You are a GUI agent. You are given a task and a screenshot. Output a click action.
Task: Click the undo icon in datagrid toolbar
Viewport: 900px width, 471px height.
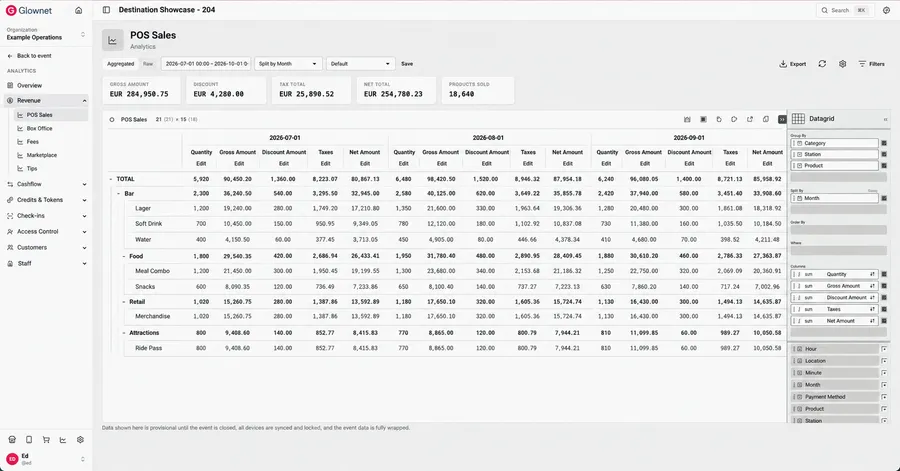719,119
